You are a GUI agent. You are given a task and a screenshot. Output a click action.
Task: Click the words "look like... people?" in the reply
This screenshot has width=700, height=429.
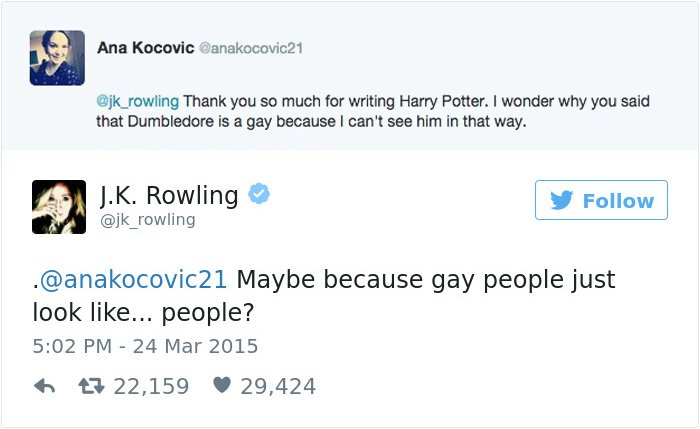(144, 311)
